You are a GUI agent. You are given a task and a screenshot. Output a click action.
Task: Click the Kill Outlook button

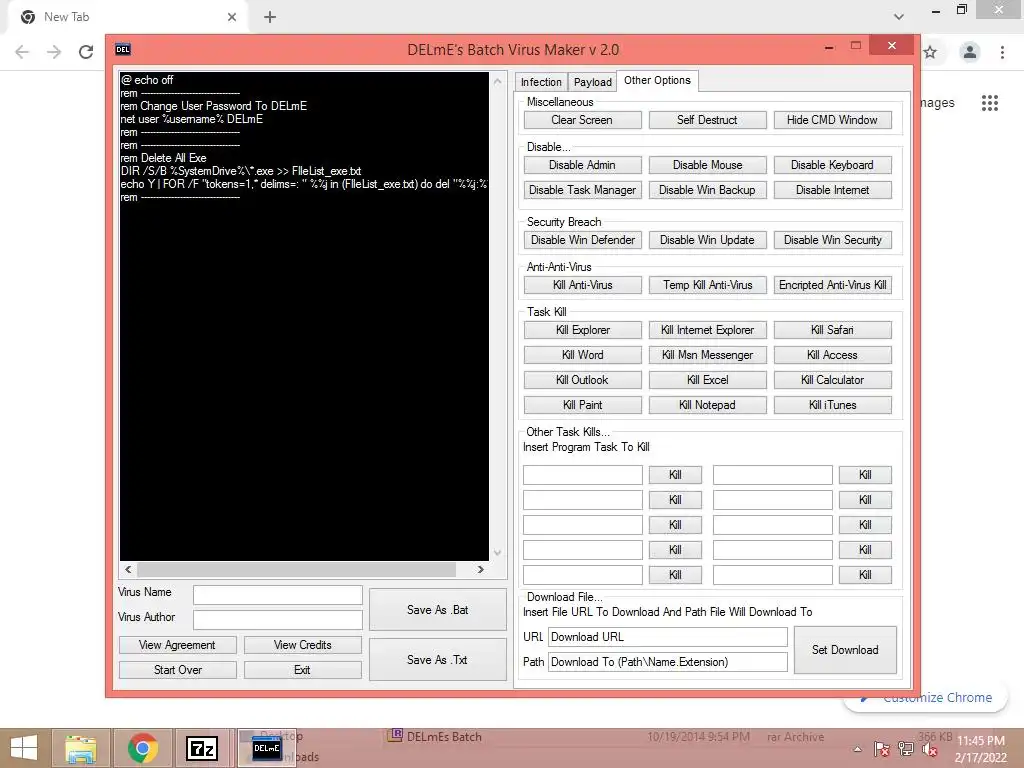coord(582,380)
